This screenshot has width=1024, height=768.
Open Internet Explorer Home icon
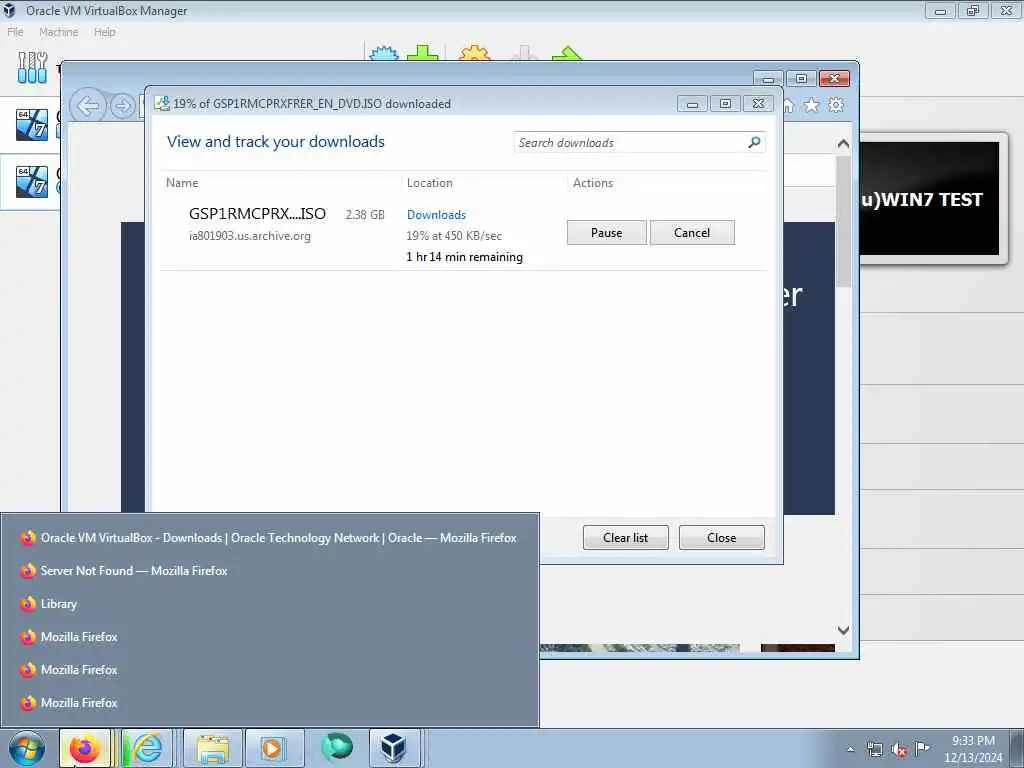click(788, 105)
